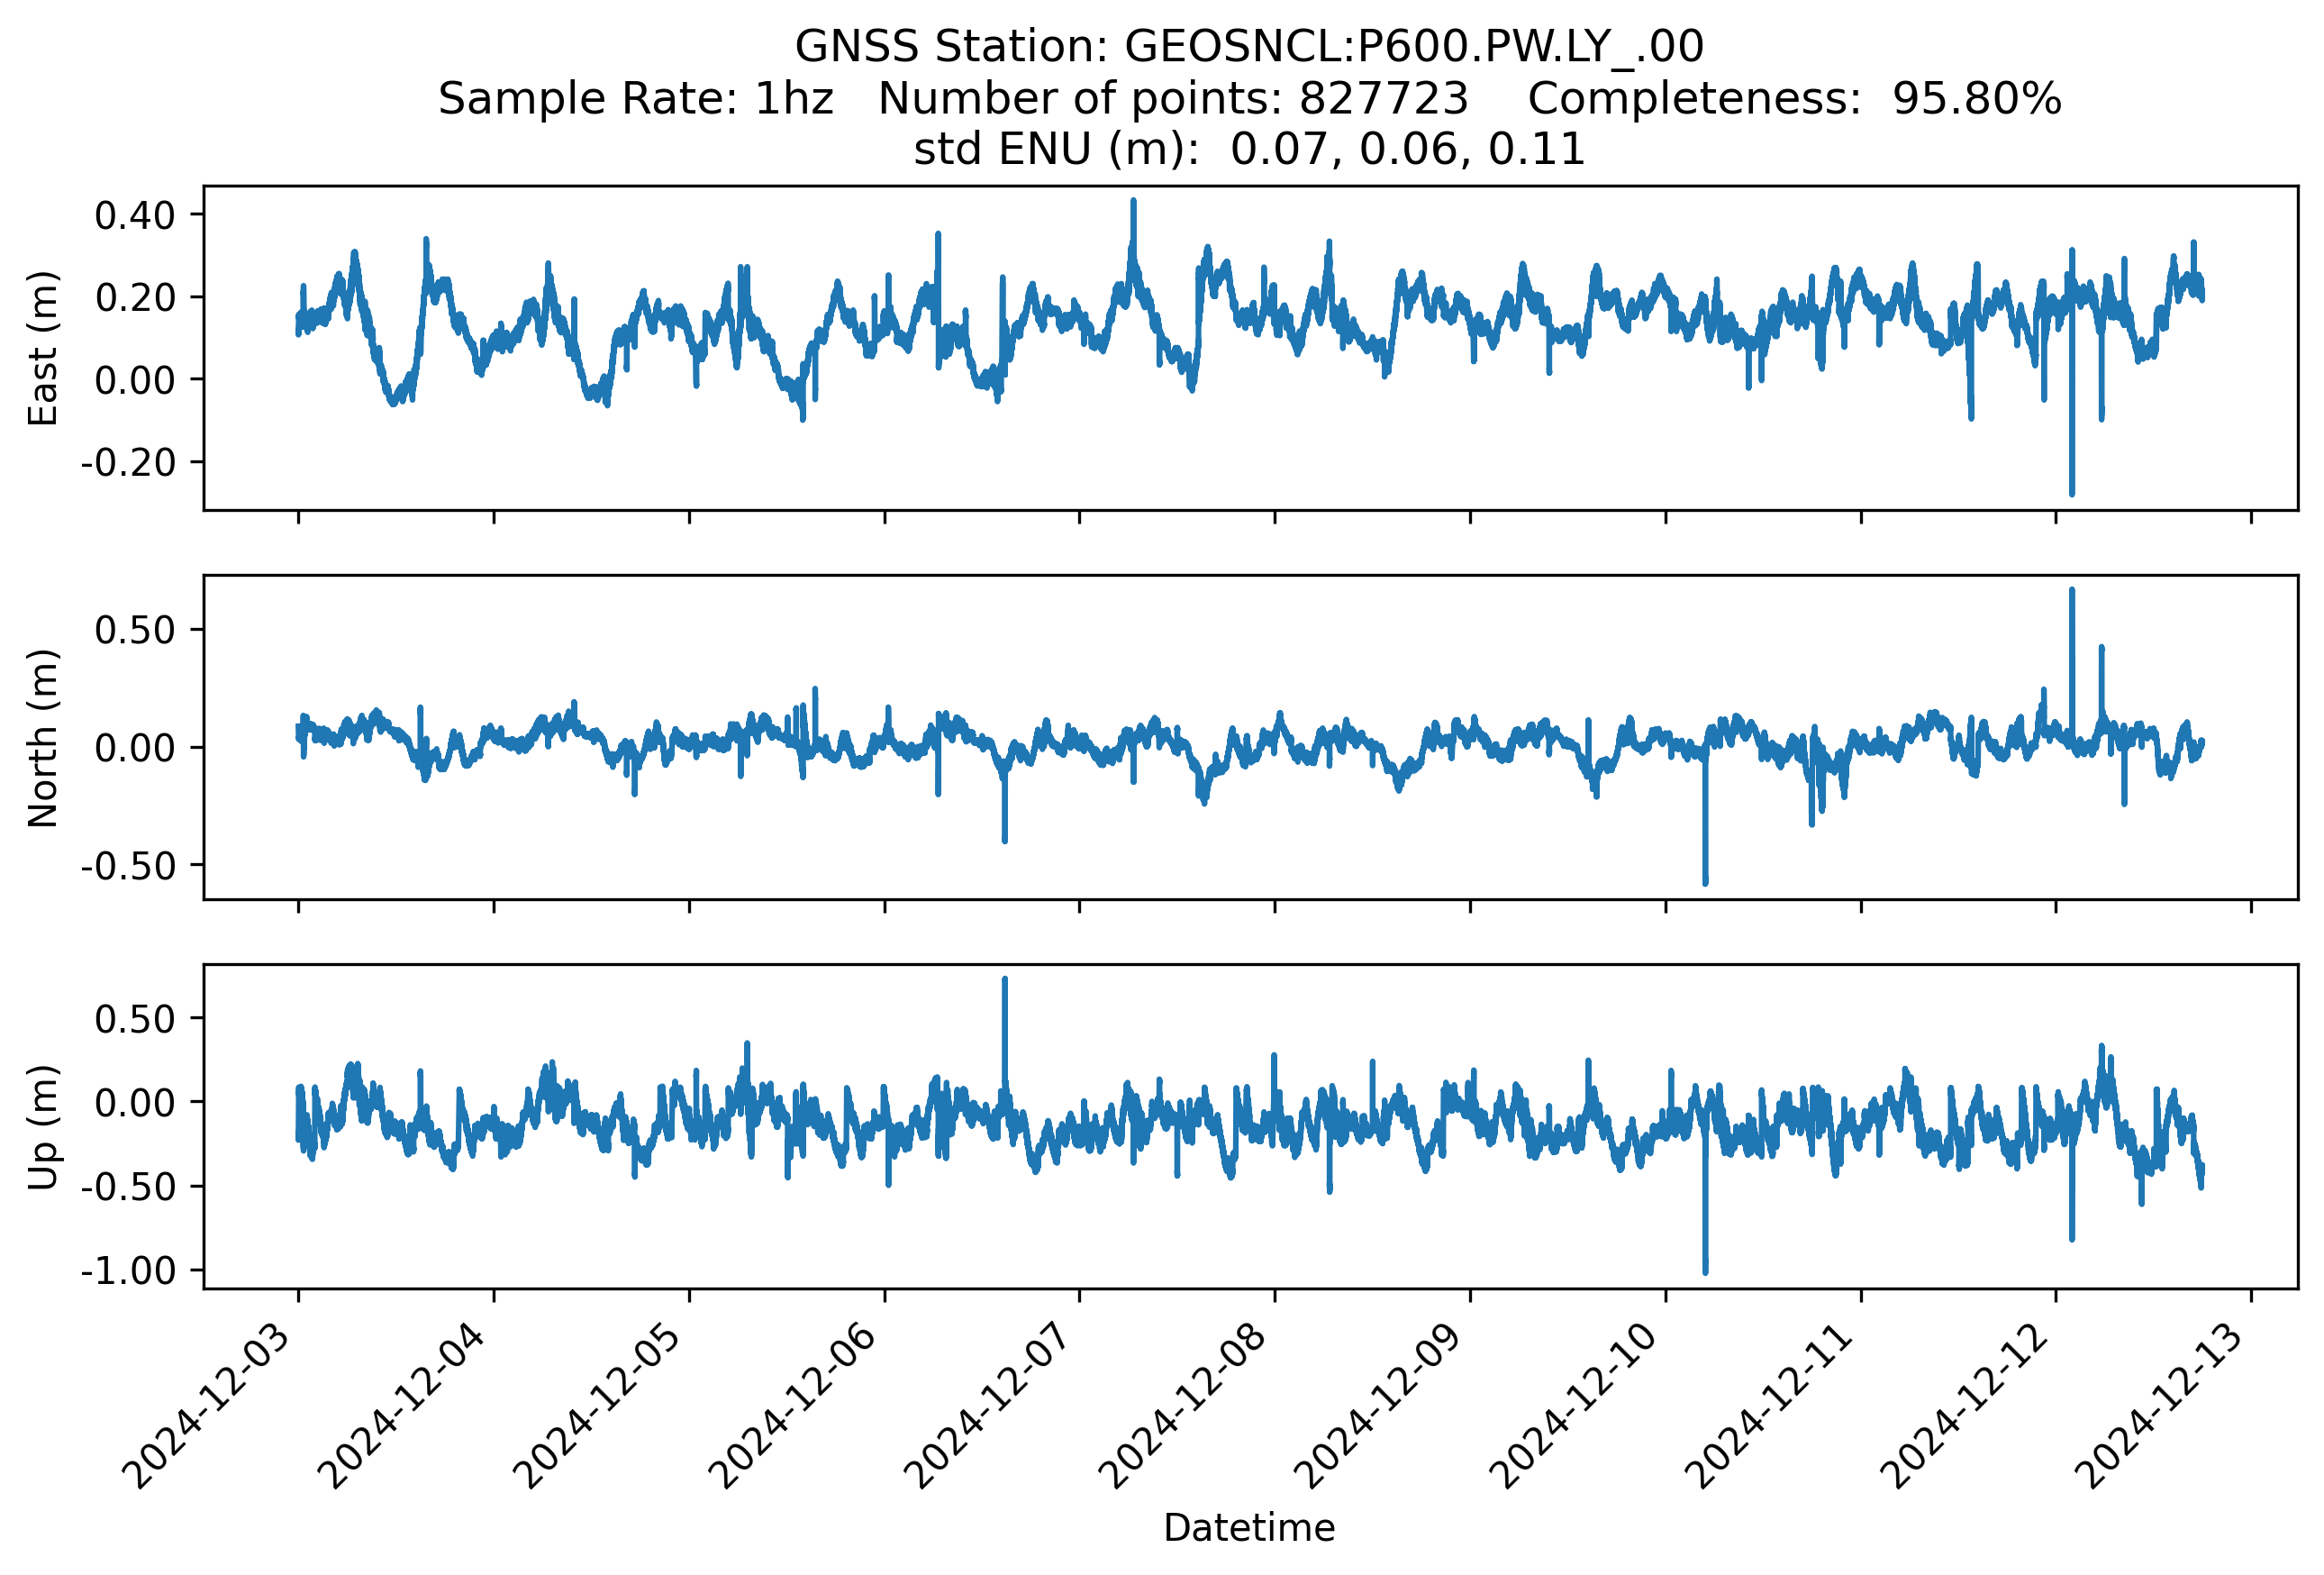2324x1575 pixels.
Task: Click the Up (m) axis label
Action: coord(43,1127)
